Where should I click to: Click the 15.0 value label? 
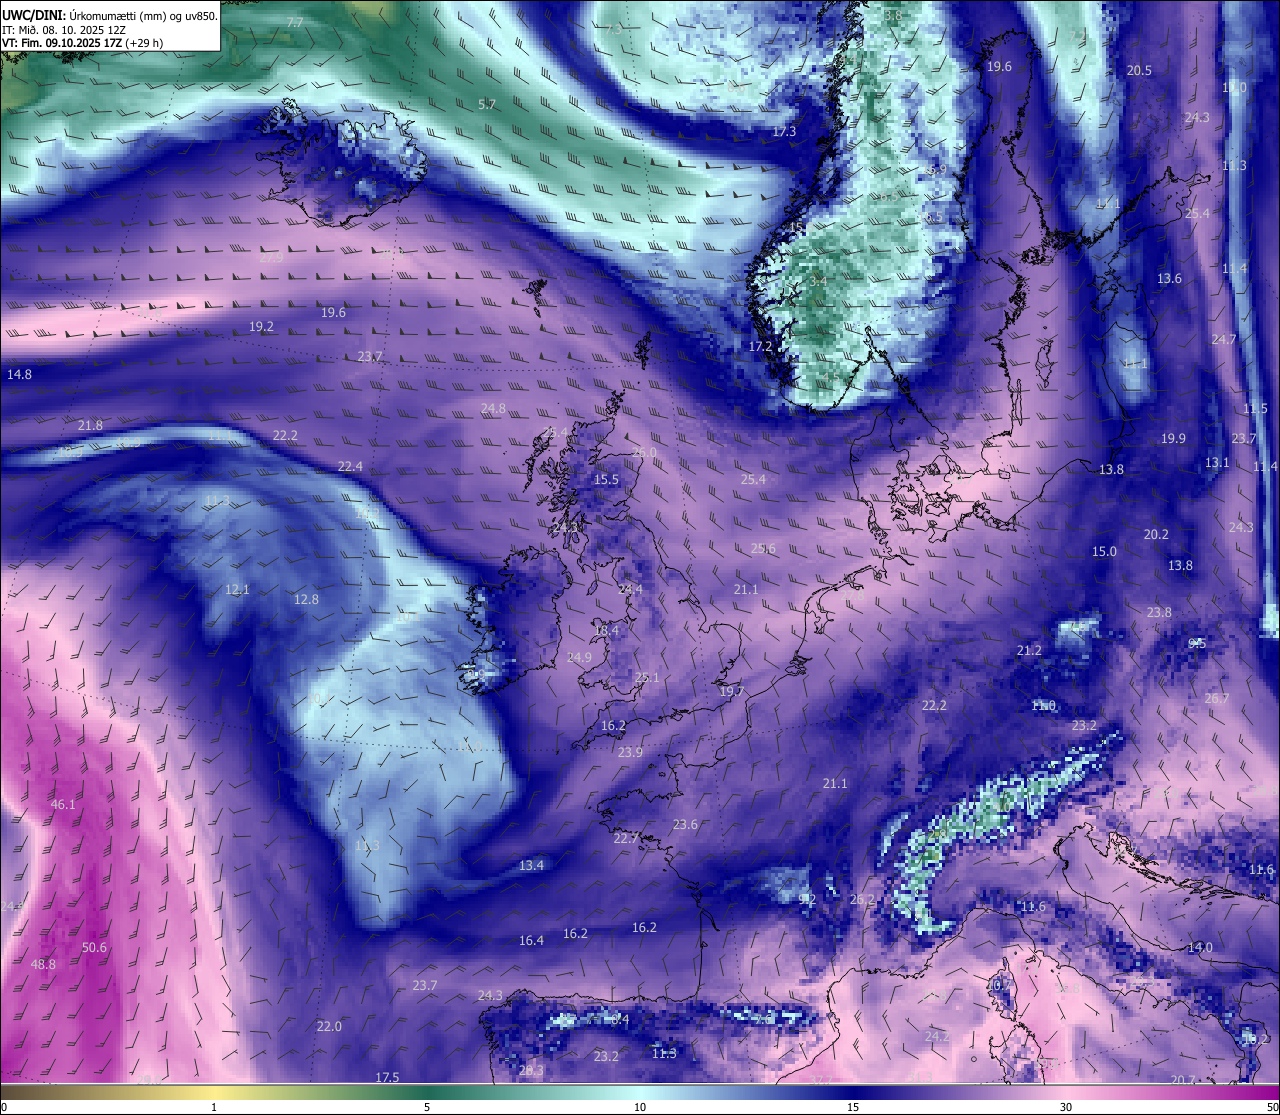pyautogui.click(x=1104, y=551)
